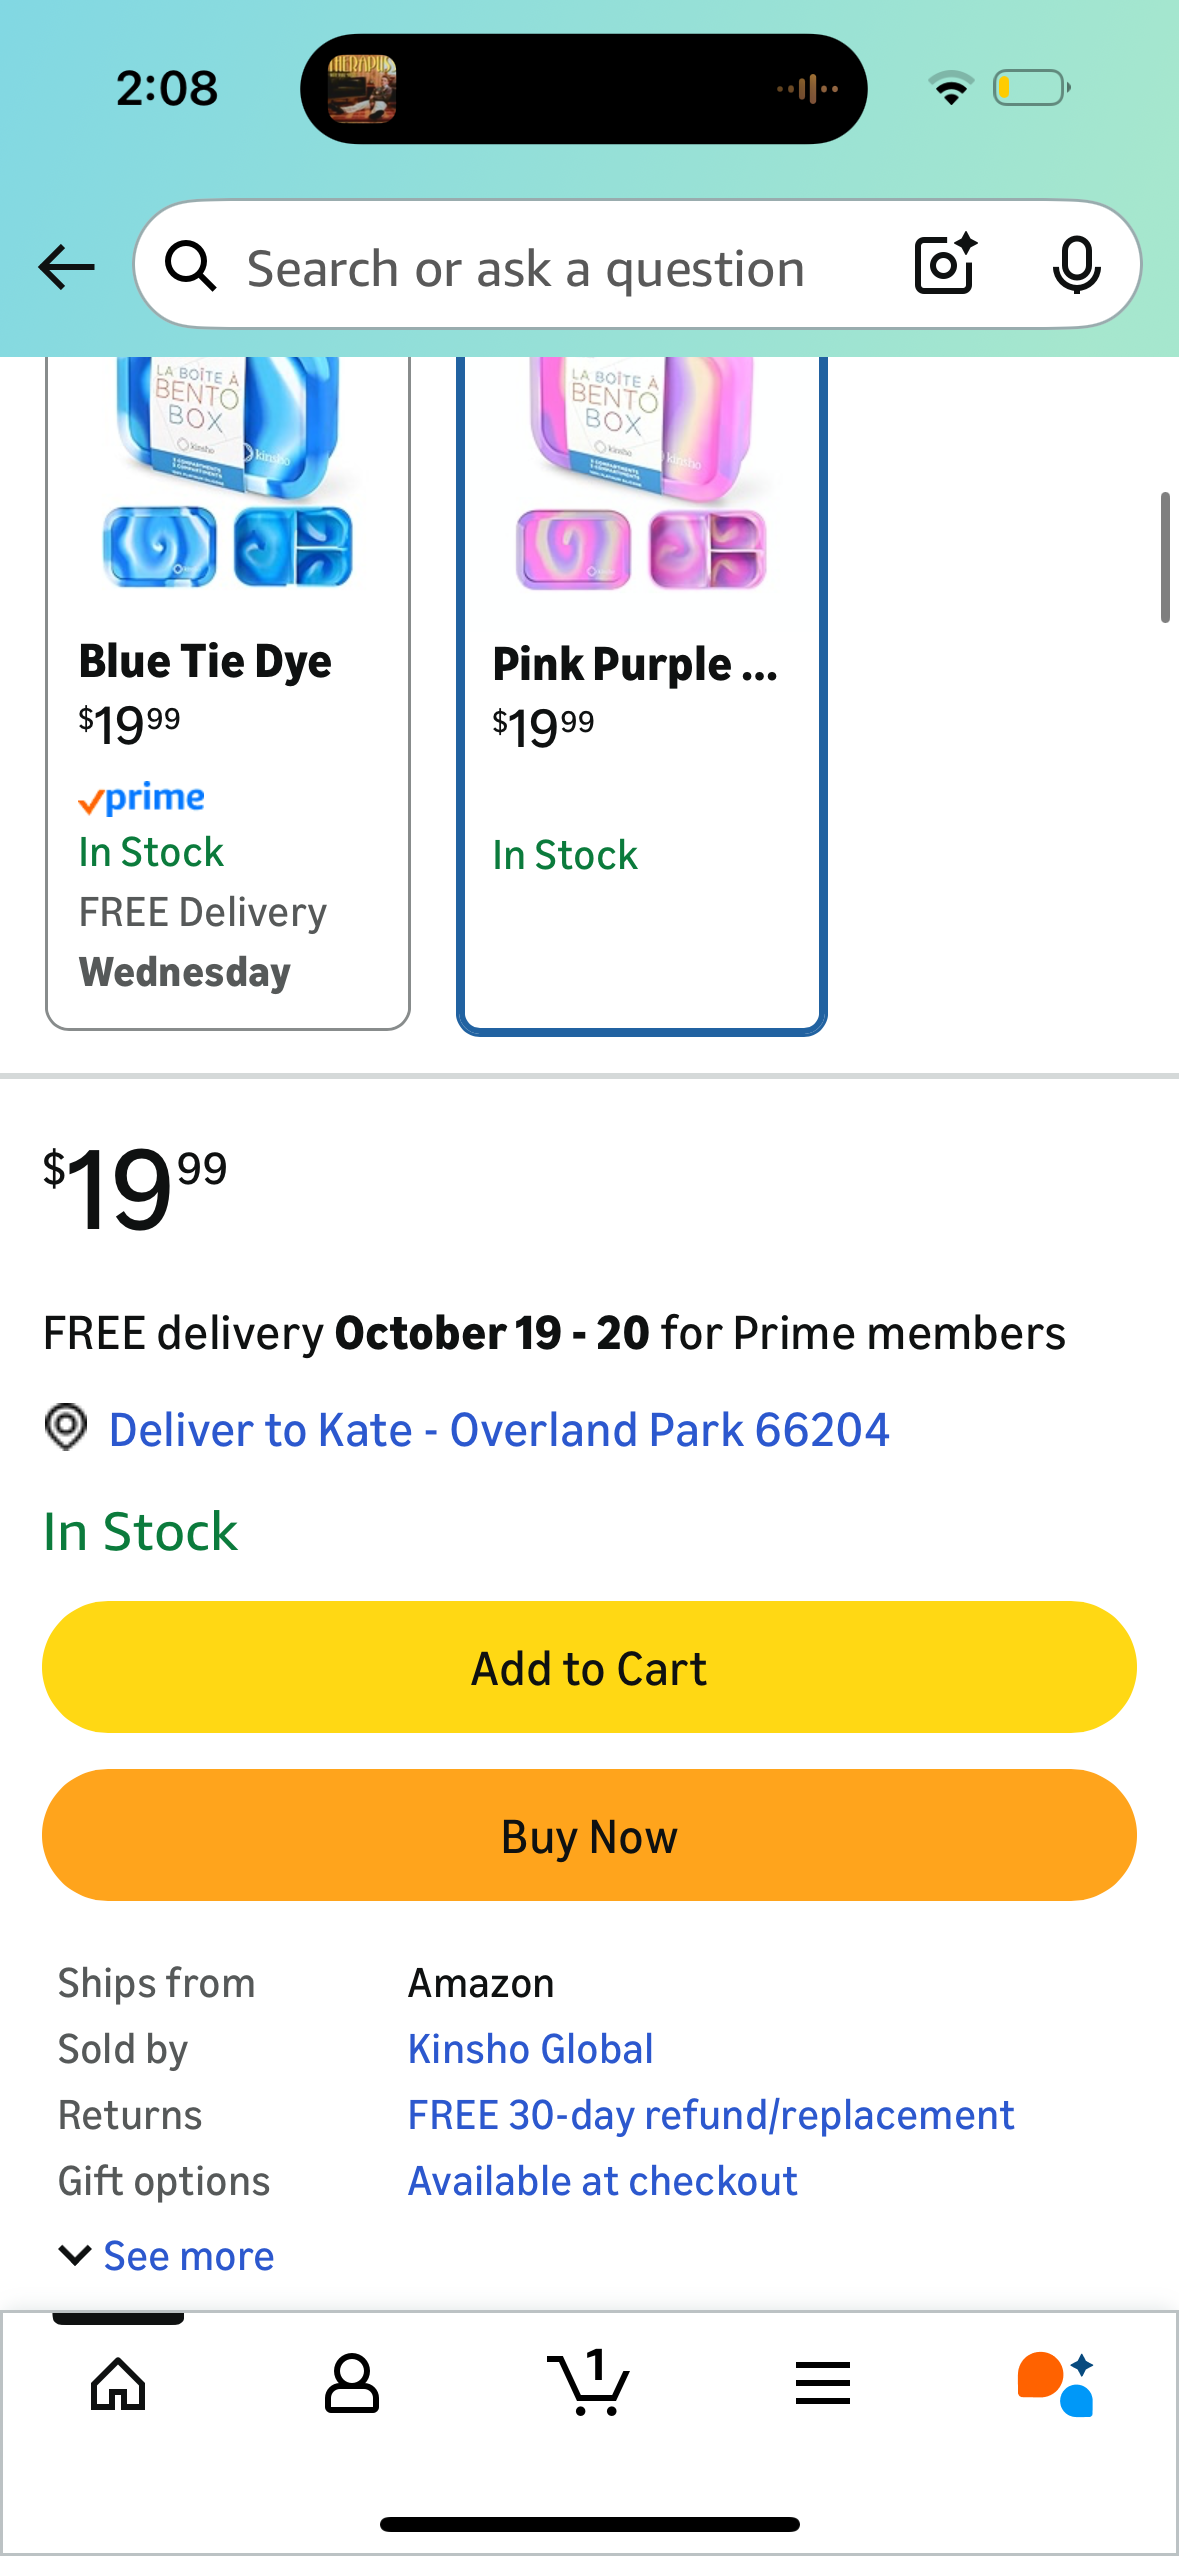Screen dimensions: 1179x2556
Task: Tap the back arrow icon
Action: (x=67, y=267)
